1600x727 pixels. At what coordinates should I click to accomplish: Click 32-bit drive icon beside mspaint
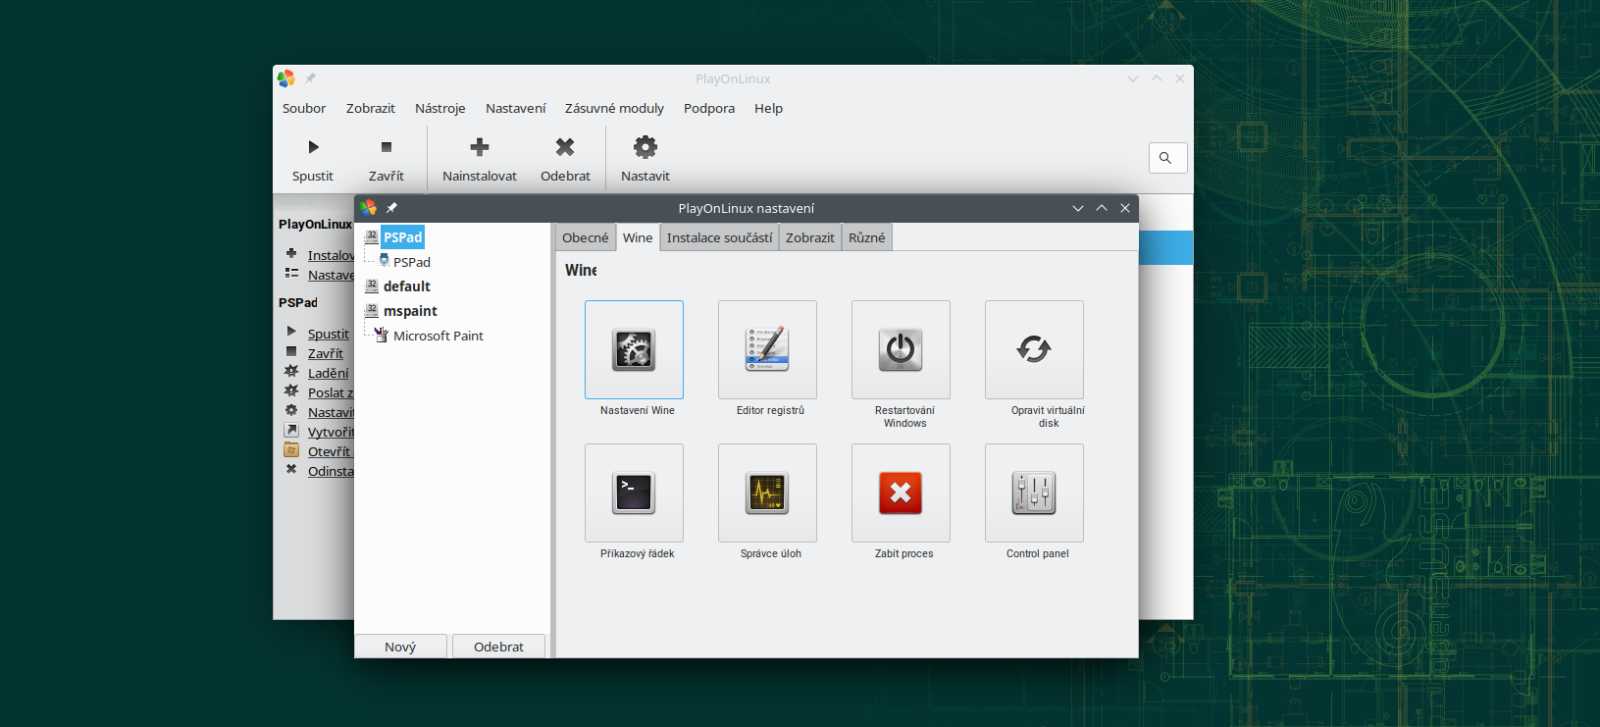(372, 310)
